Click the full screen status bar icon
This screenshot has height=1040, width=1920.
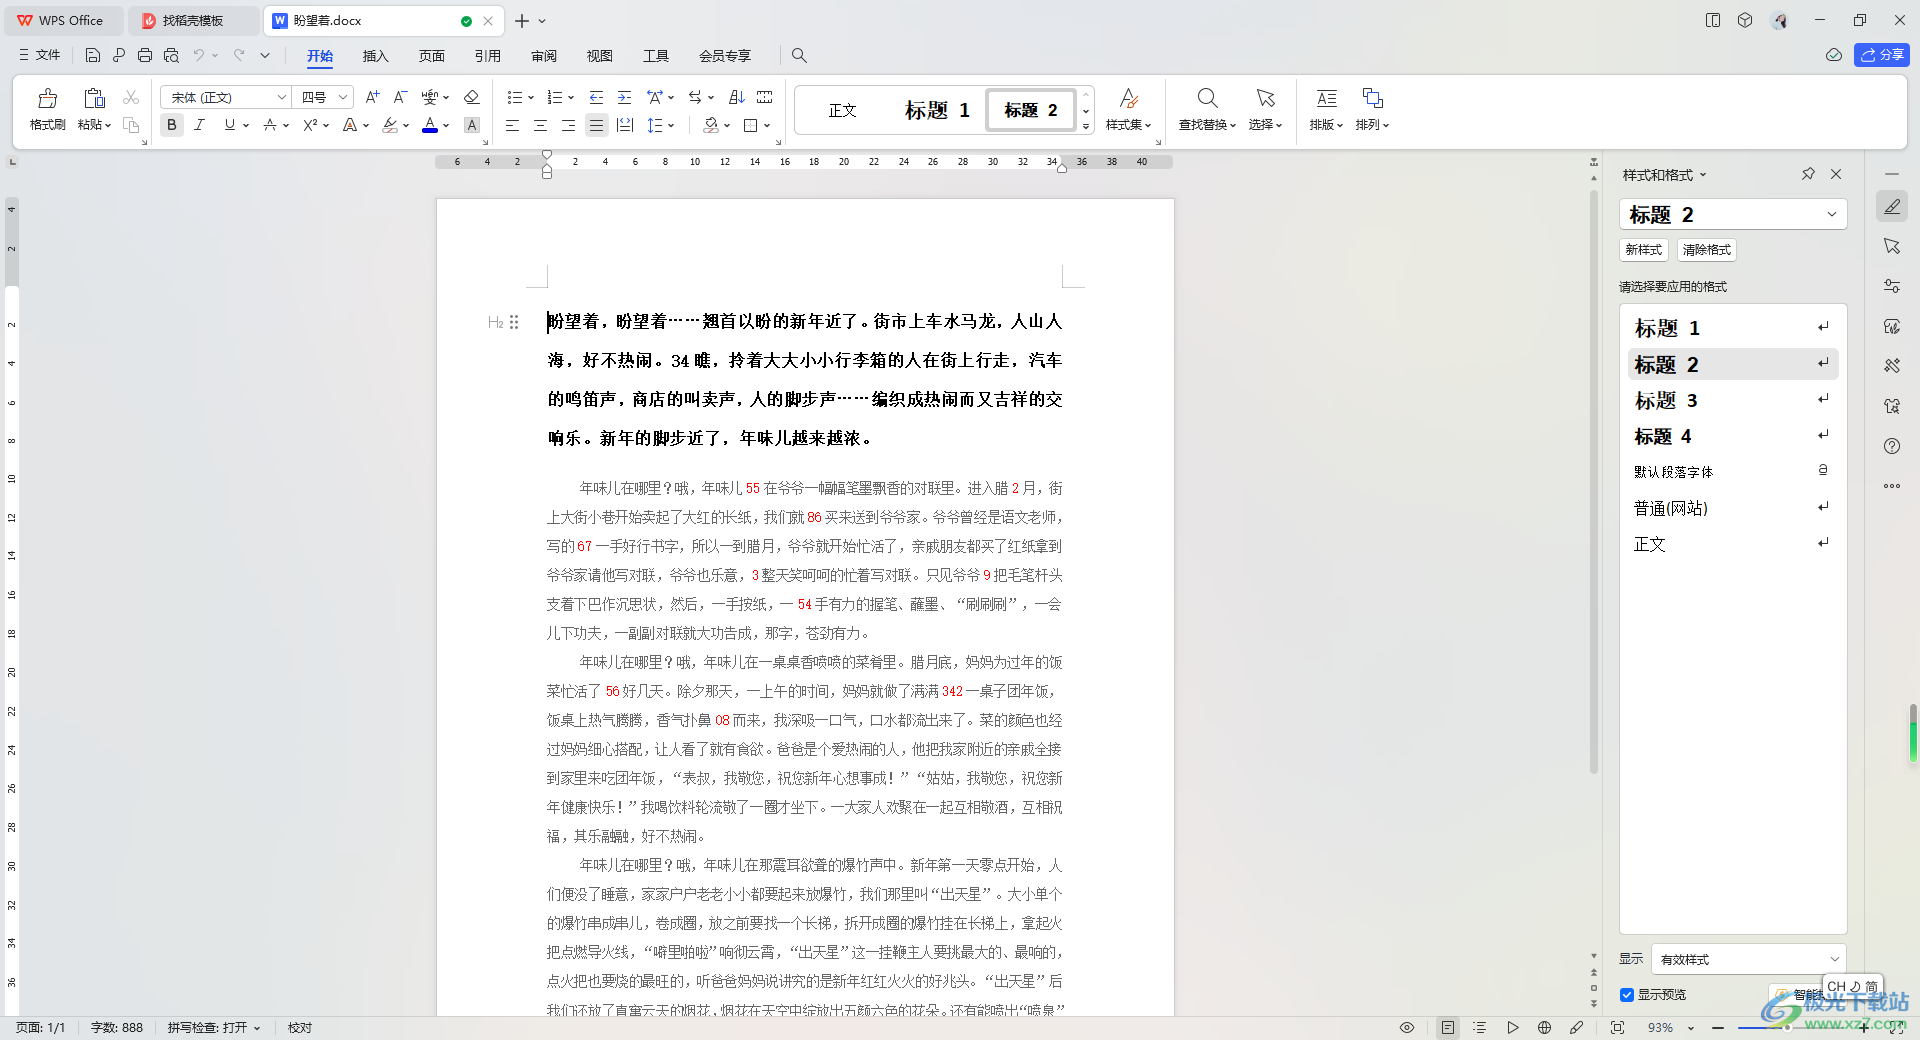(1617, 1027)
